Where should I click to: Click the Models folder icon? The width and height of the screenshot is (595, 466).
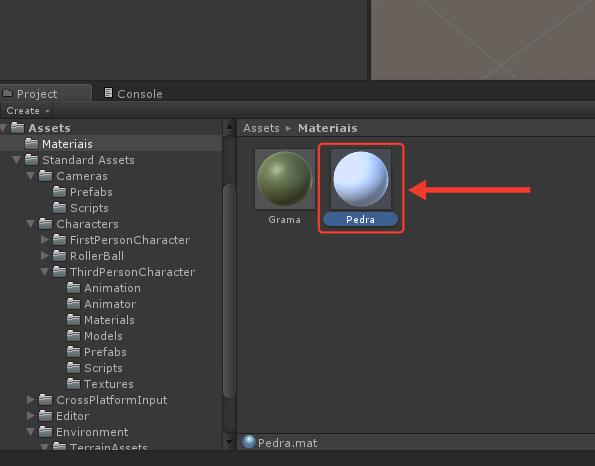click(73, 335)
